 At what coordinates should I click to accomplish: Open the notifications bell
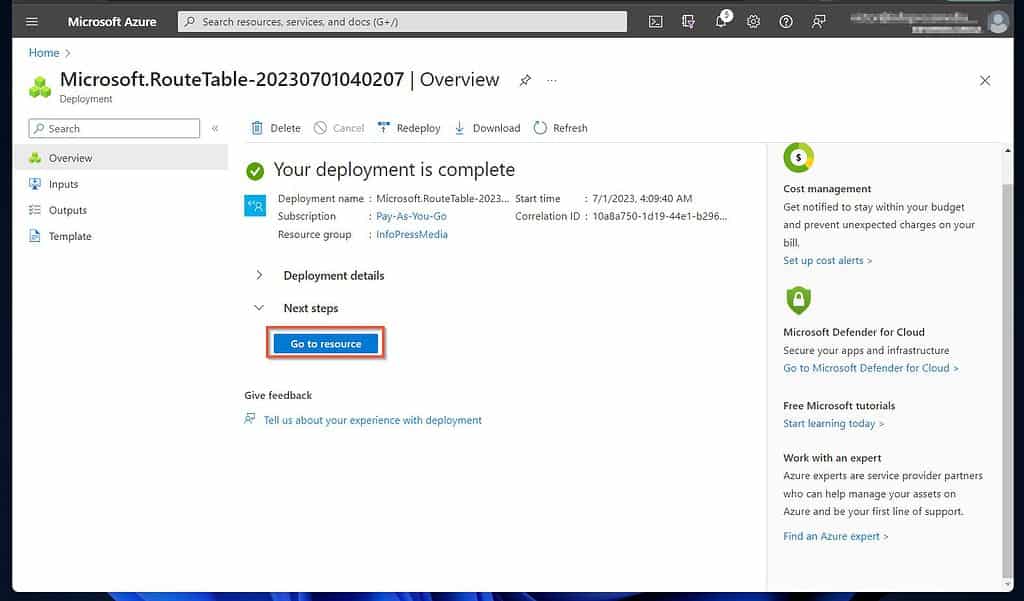point(721,21)
